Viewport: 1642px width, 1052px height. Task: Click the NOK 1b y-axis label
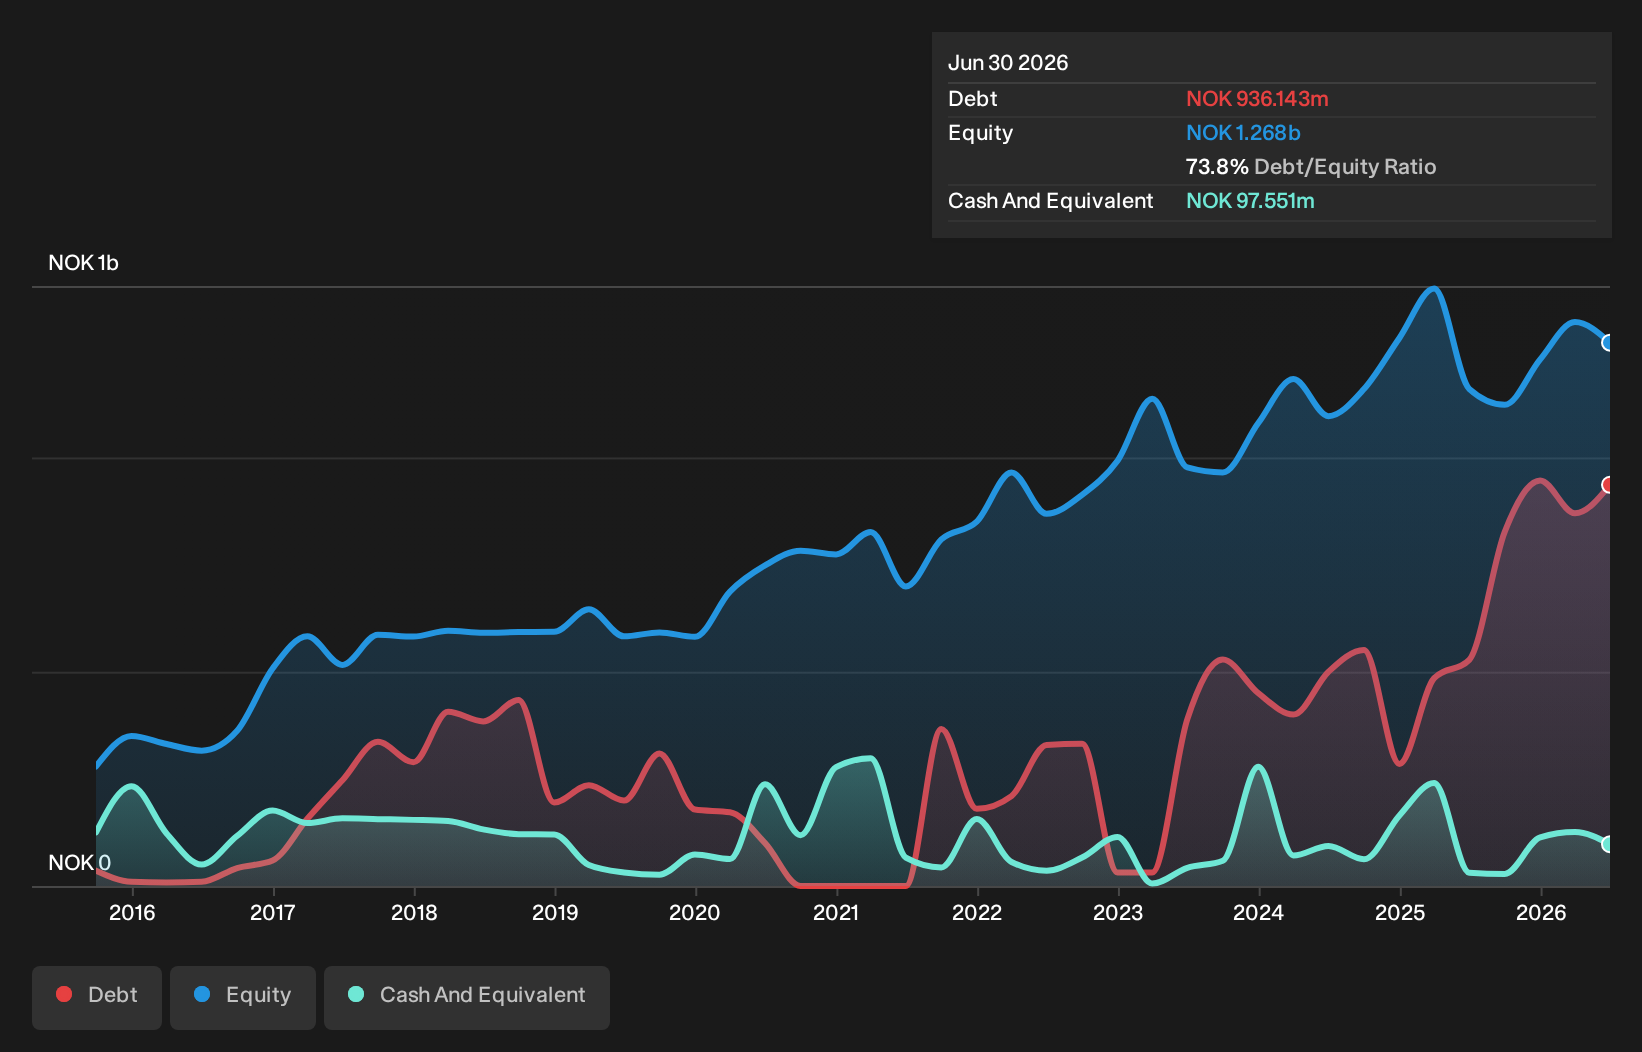[84, 263]
